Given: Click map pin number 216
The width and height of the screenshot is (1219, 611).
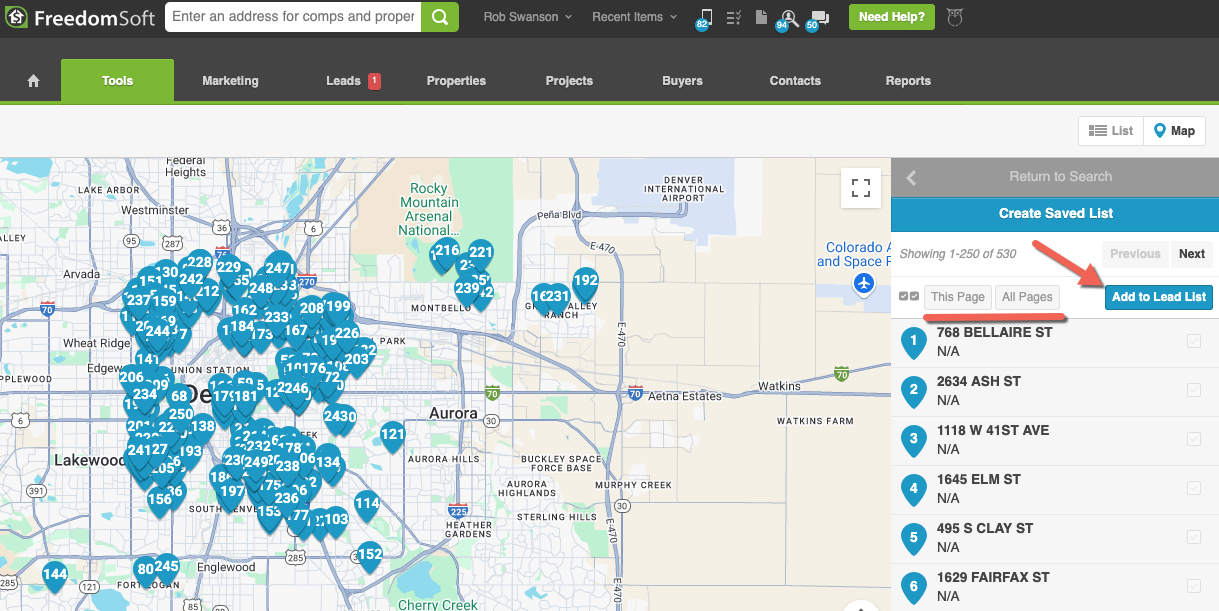Looking at the screenshot, I should [x=447, y=253].
